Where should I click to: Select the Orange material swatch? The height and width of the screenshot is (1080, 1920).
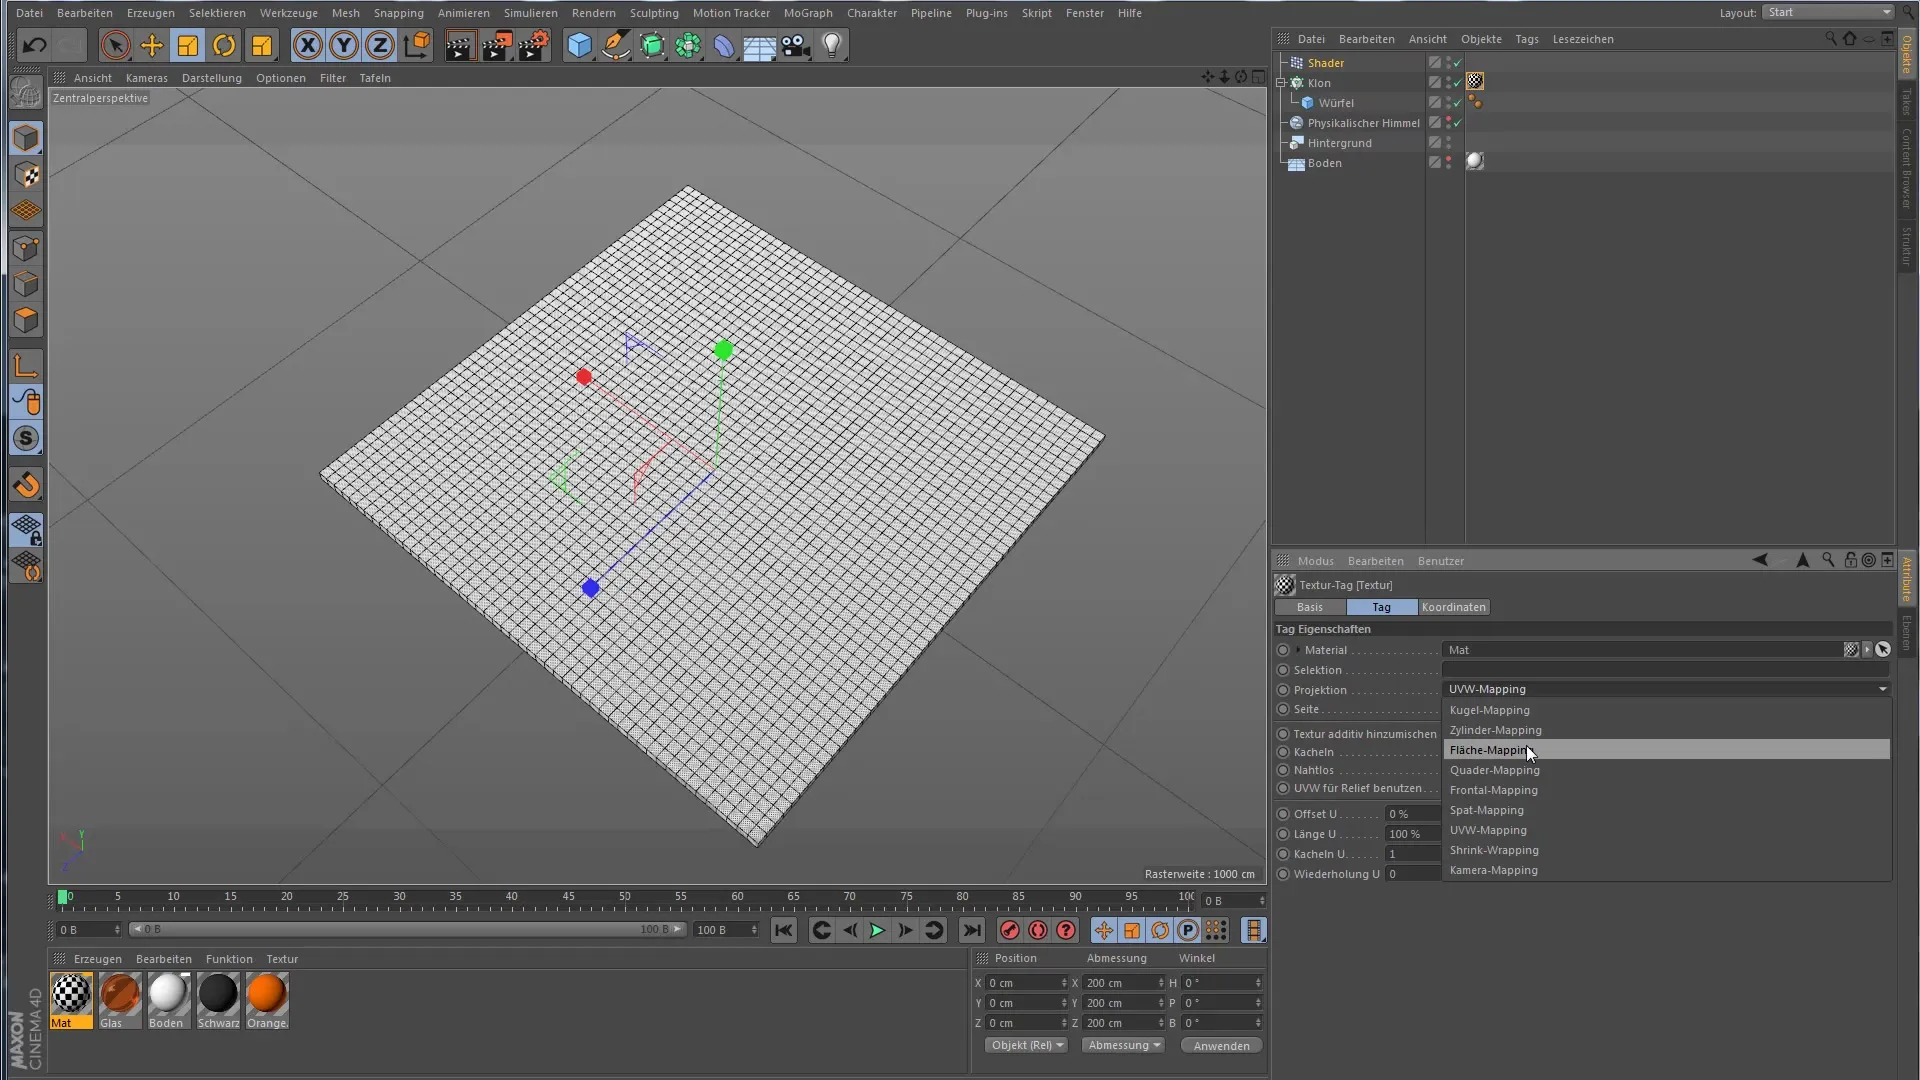(x=267, y=1001)
